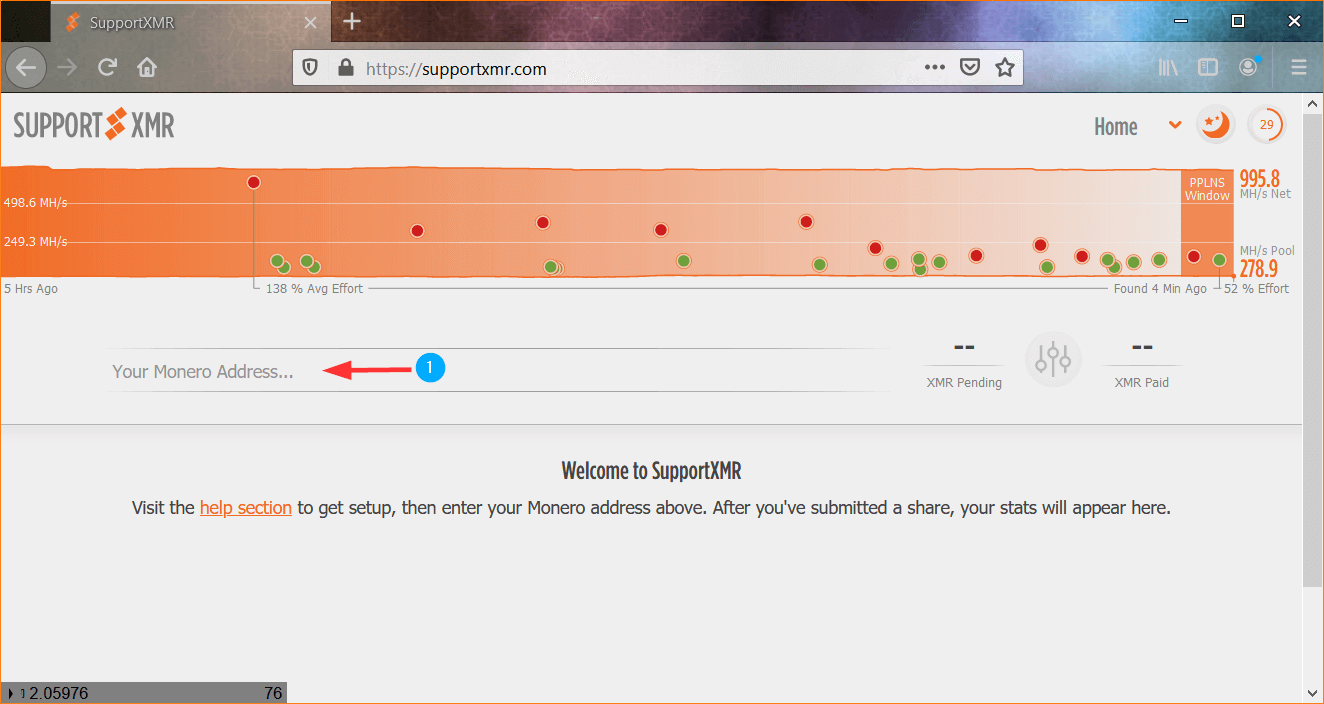The height and width of the screenshot is (704, 1324).
Task: Click the 138 % Avg Effort text
Action: click(315, 289)
